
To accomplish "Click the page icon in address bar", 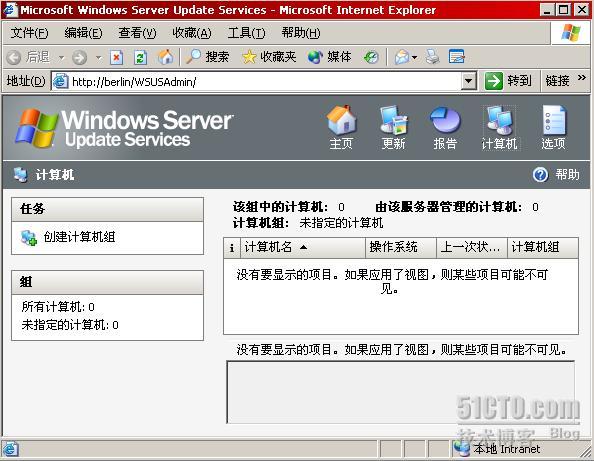I will (60, 81).
